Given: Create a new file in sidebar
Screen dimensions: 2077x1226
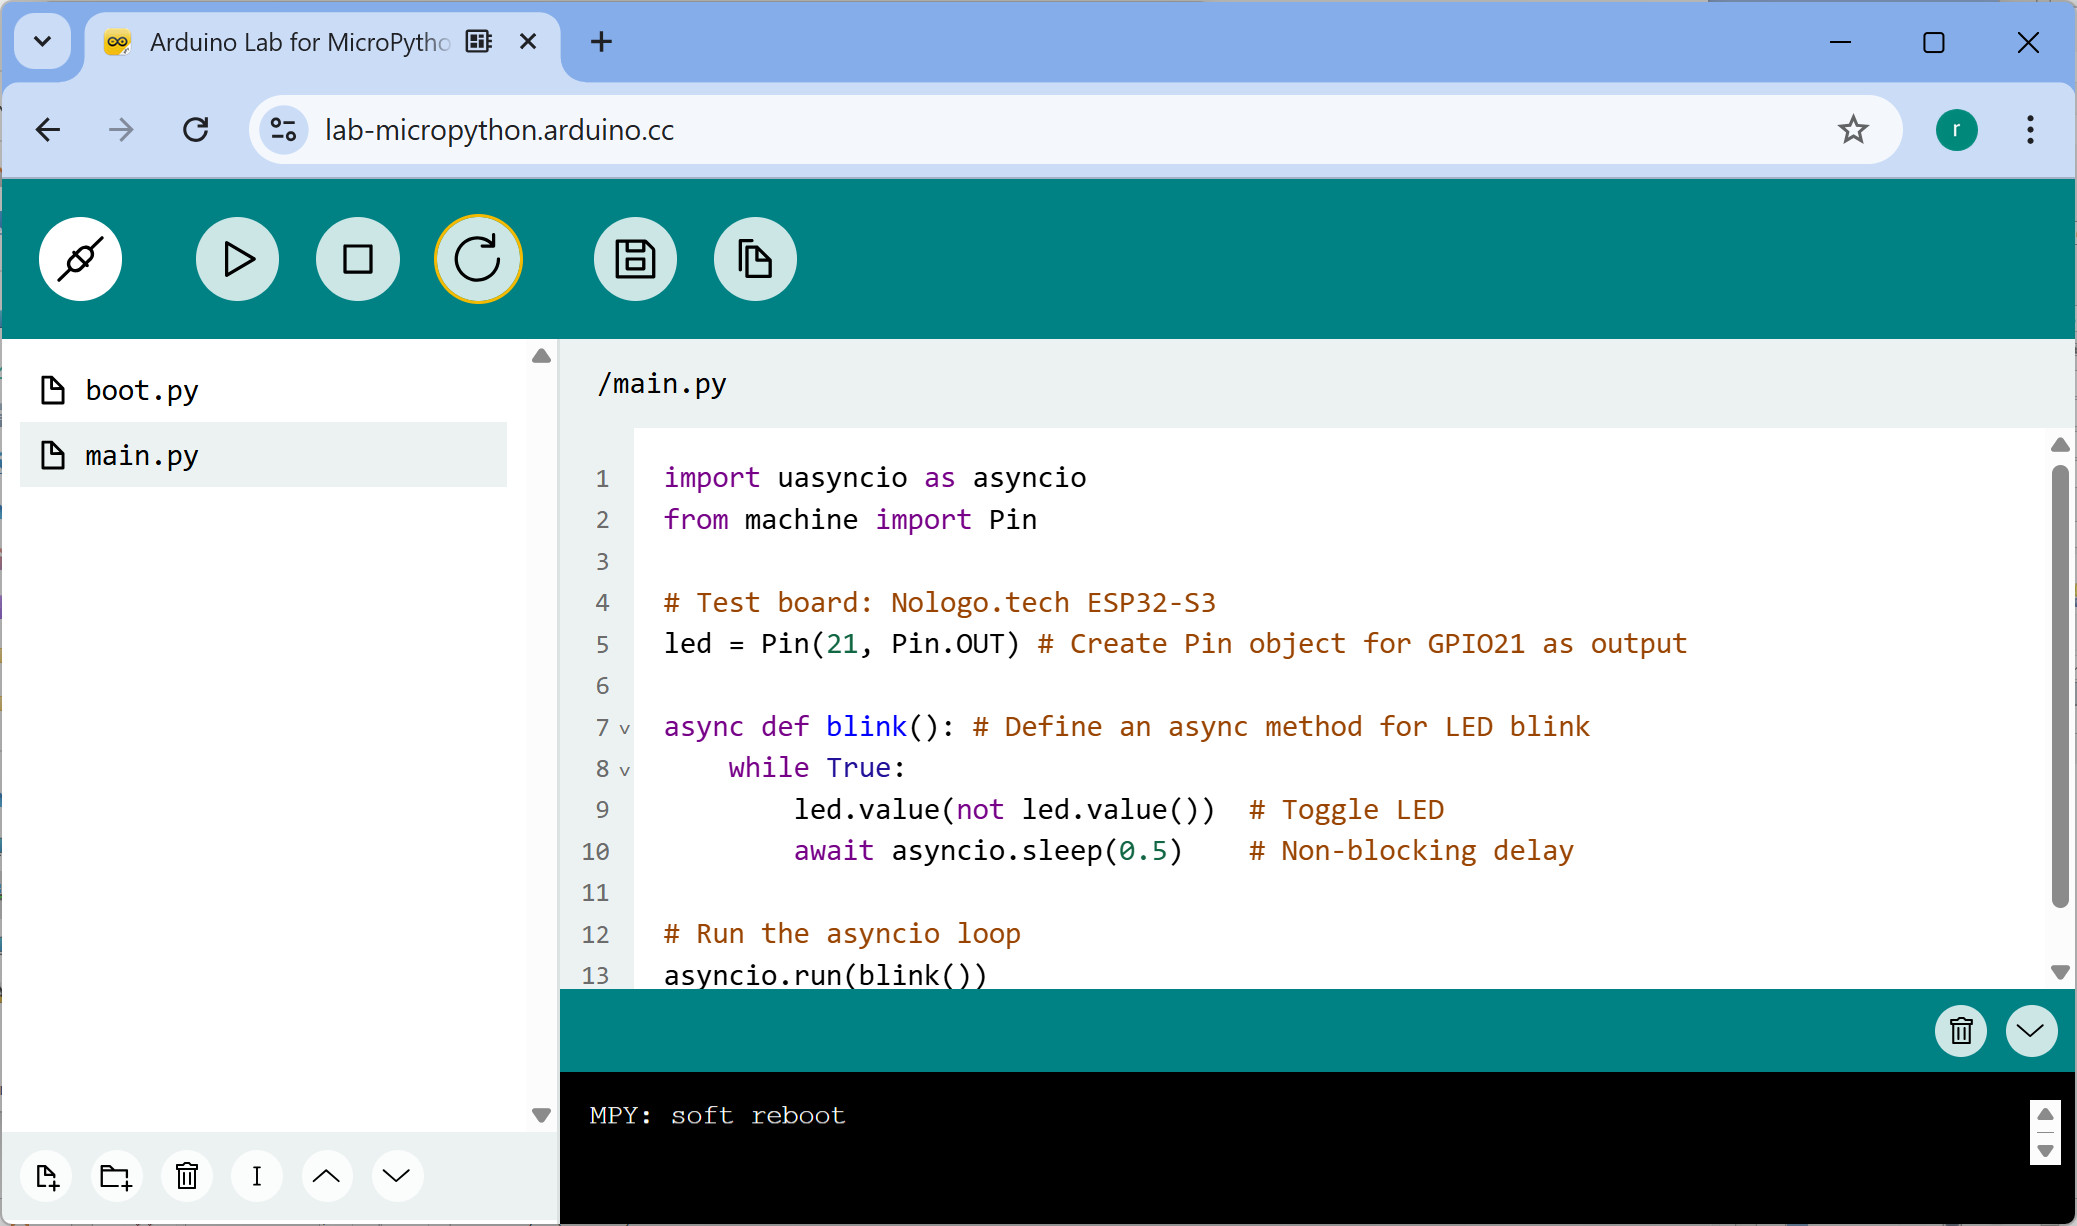Looking at the screenshot, I should pos(47,1176).
